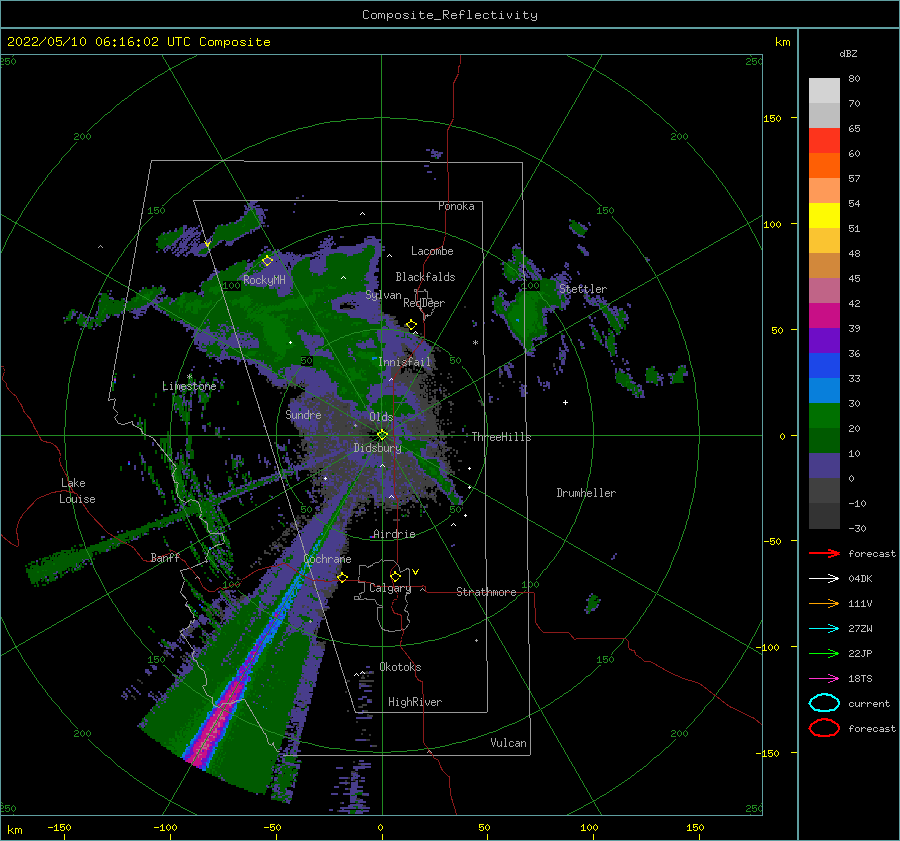Image resolution: width=900 pixels, height=841 pixels.
Task: Click the white asterisk marker above Limestone
Action: (189, 377)
